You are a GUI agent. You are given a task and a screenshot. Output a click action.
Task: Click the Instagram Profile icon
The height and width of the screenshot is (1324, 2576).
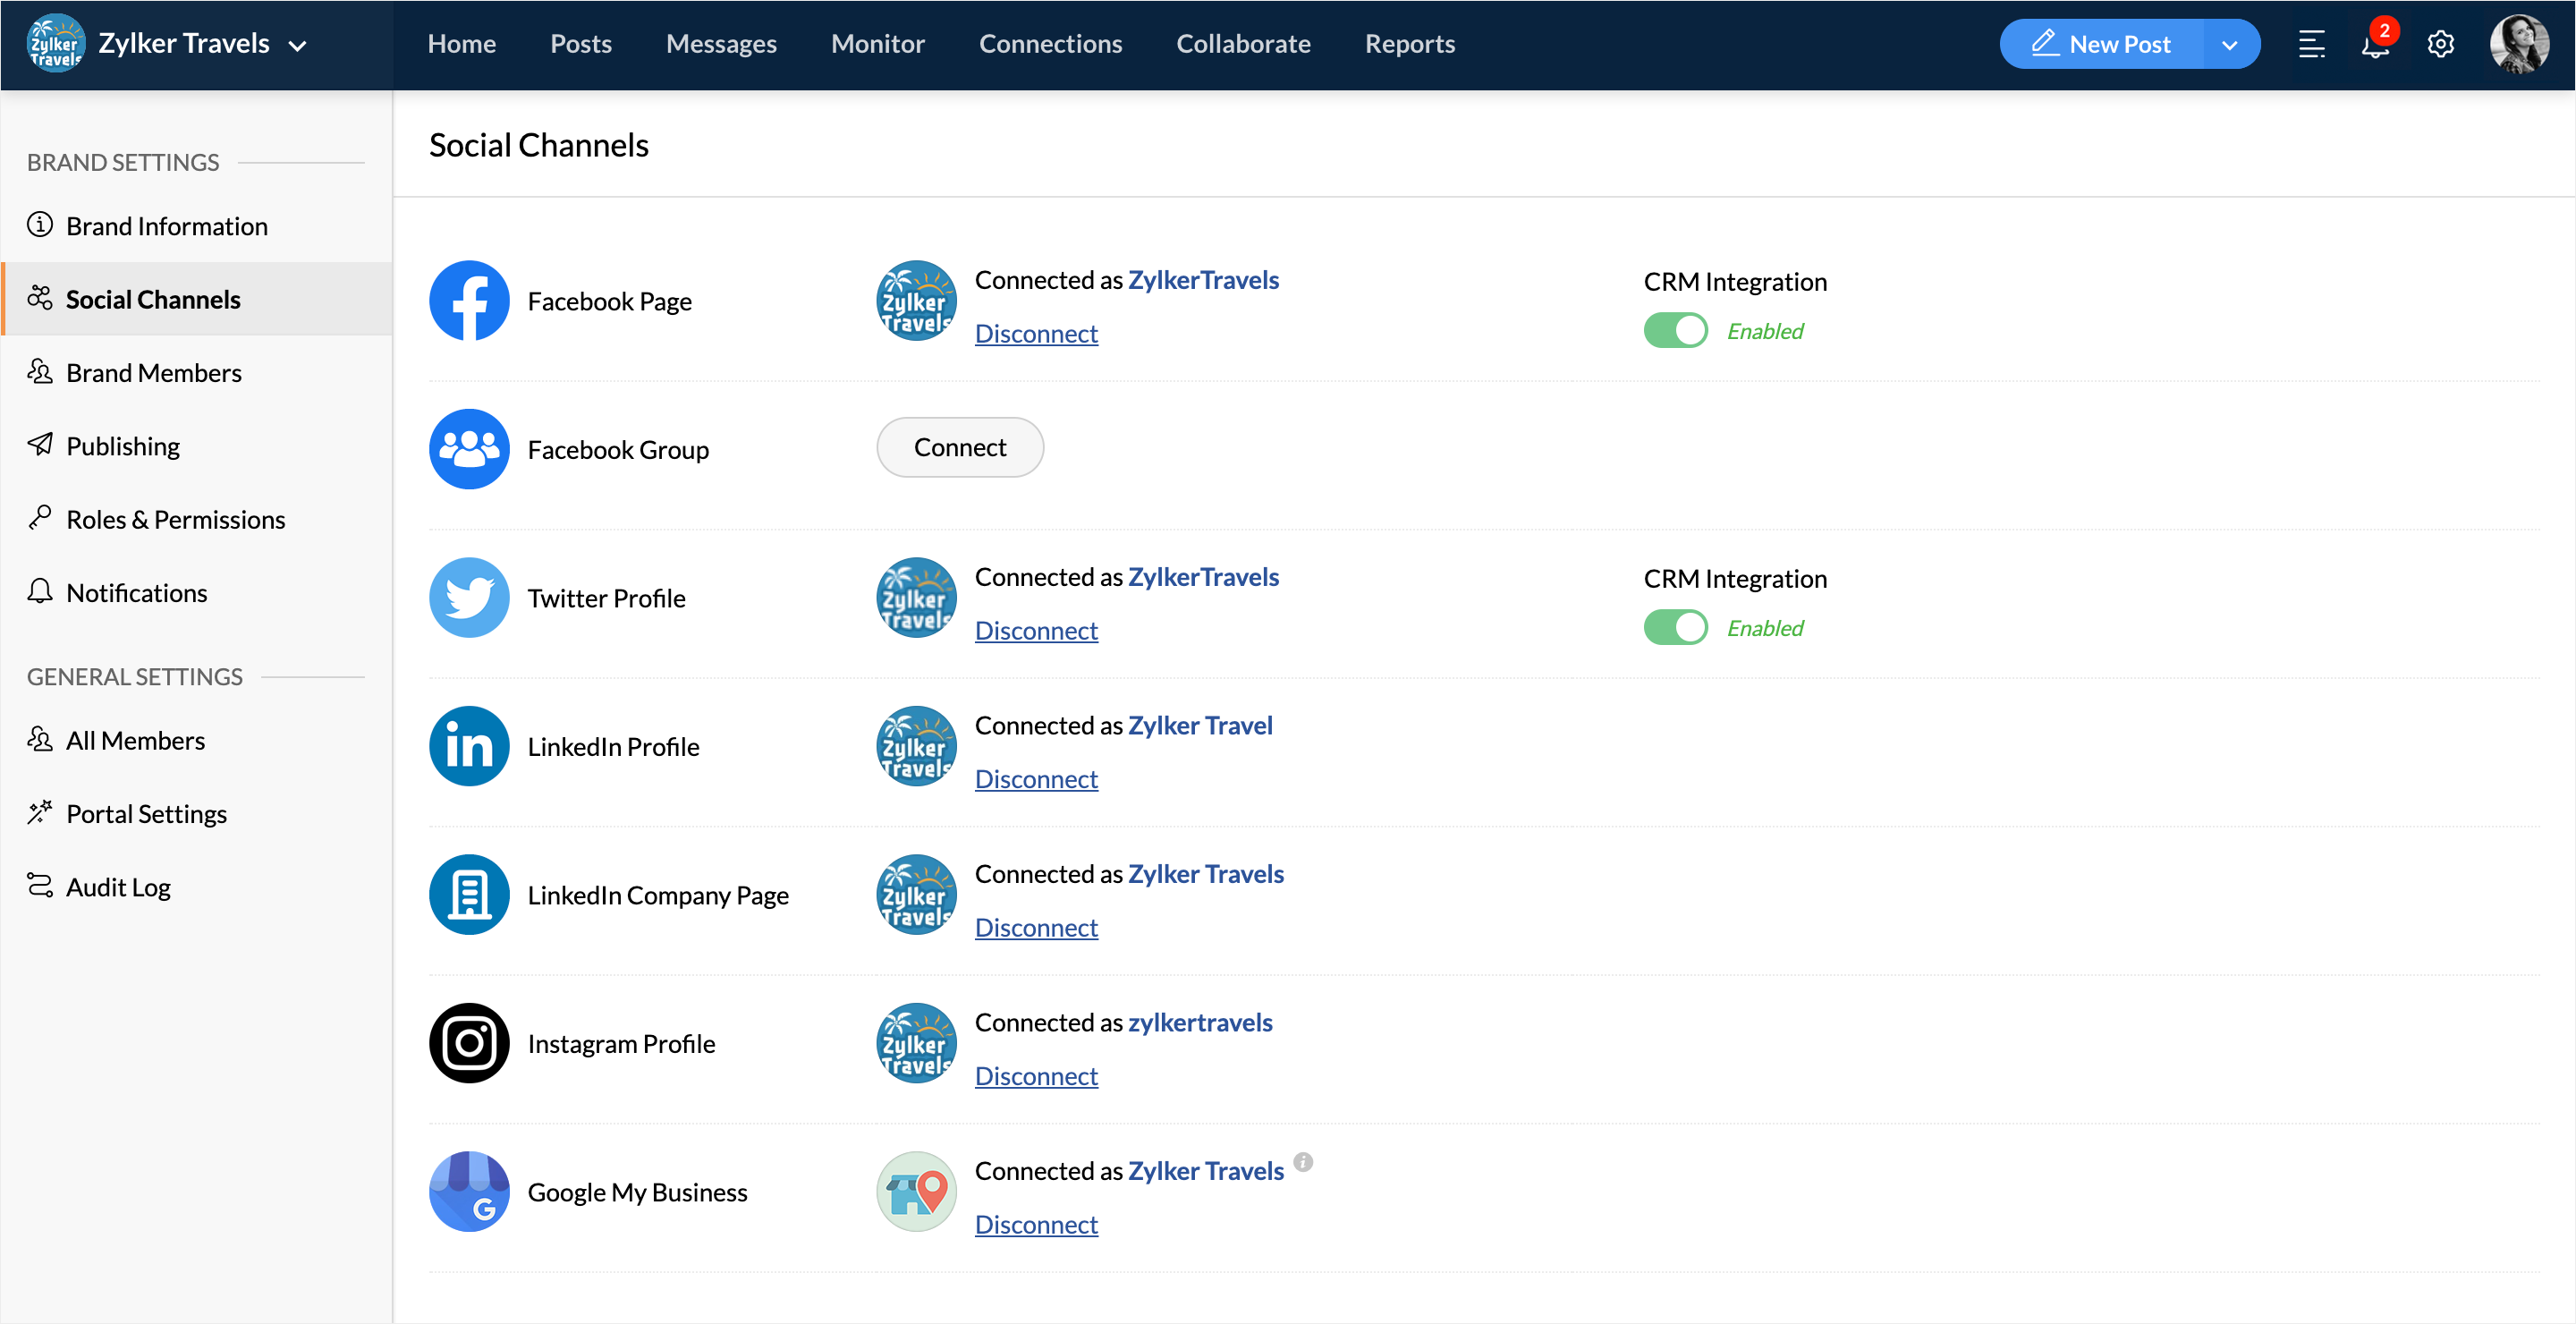tap(469, 1043)
